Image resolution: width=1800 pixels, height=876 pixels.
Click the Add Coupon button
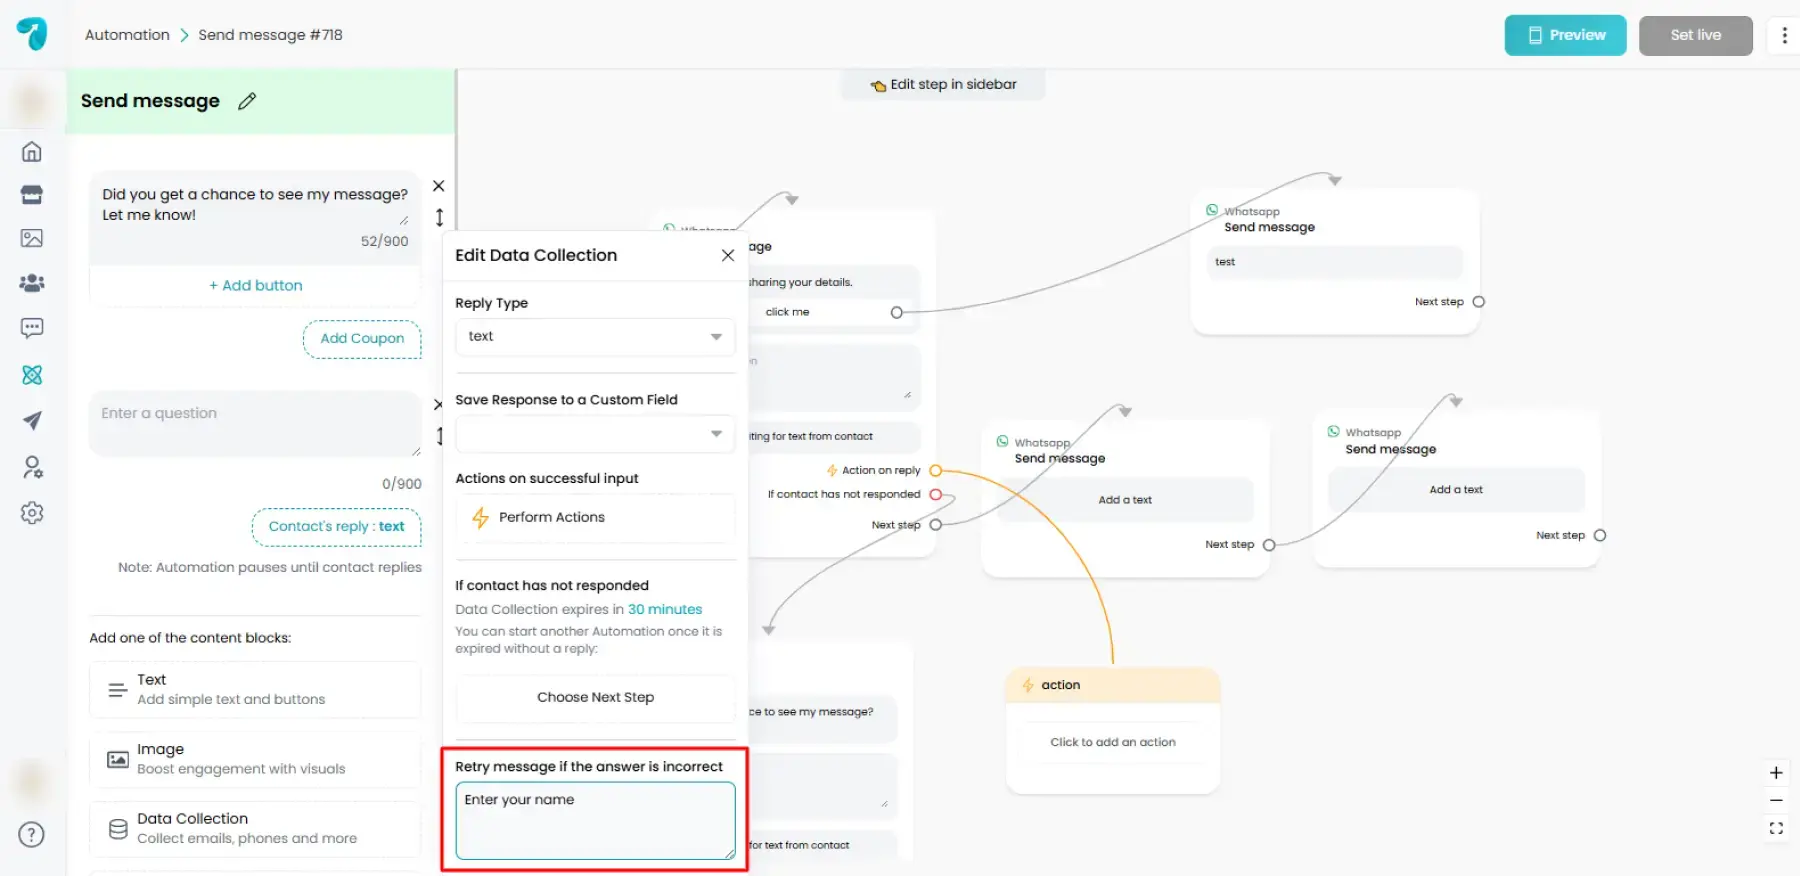(362, 339)
